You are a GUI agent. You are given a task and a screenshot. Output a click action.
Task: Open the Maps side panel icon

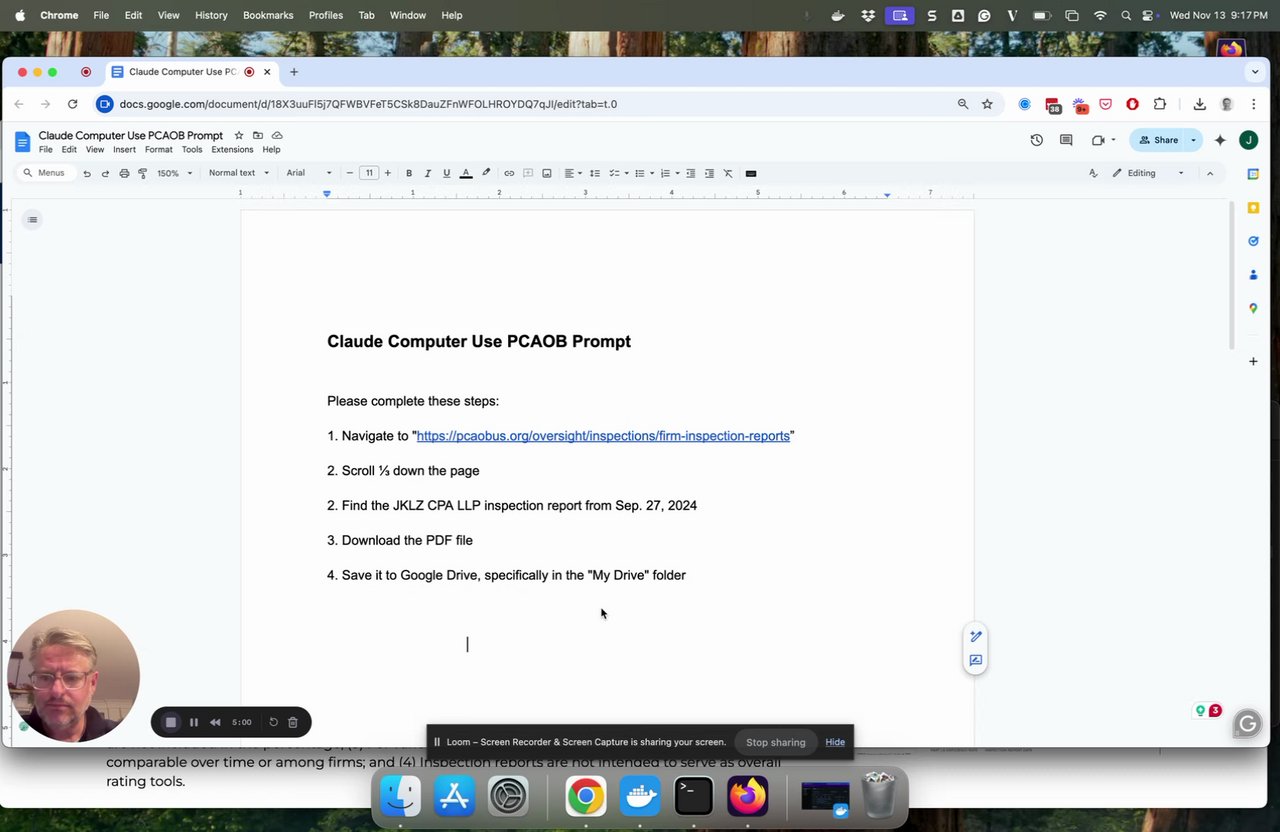click(1253, 308)
